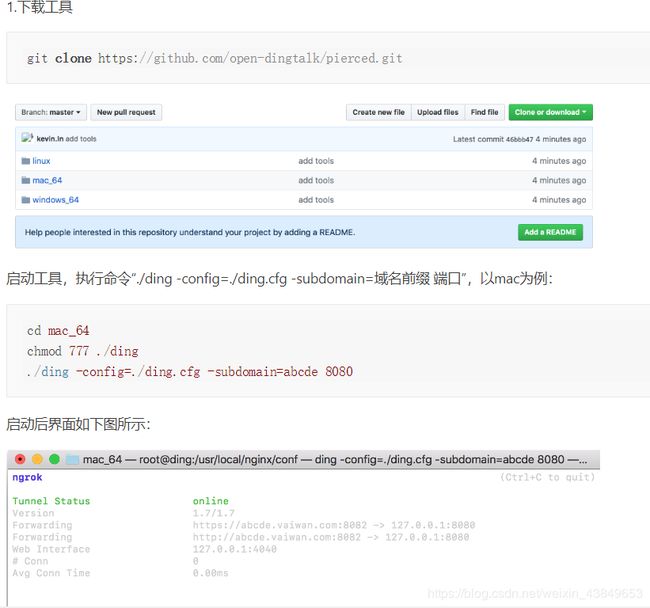Click the online status value

(x=211, y=501)
